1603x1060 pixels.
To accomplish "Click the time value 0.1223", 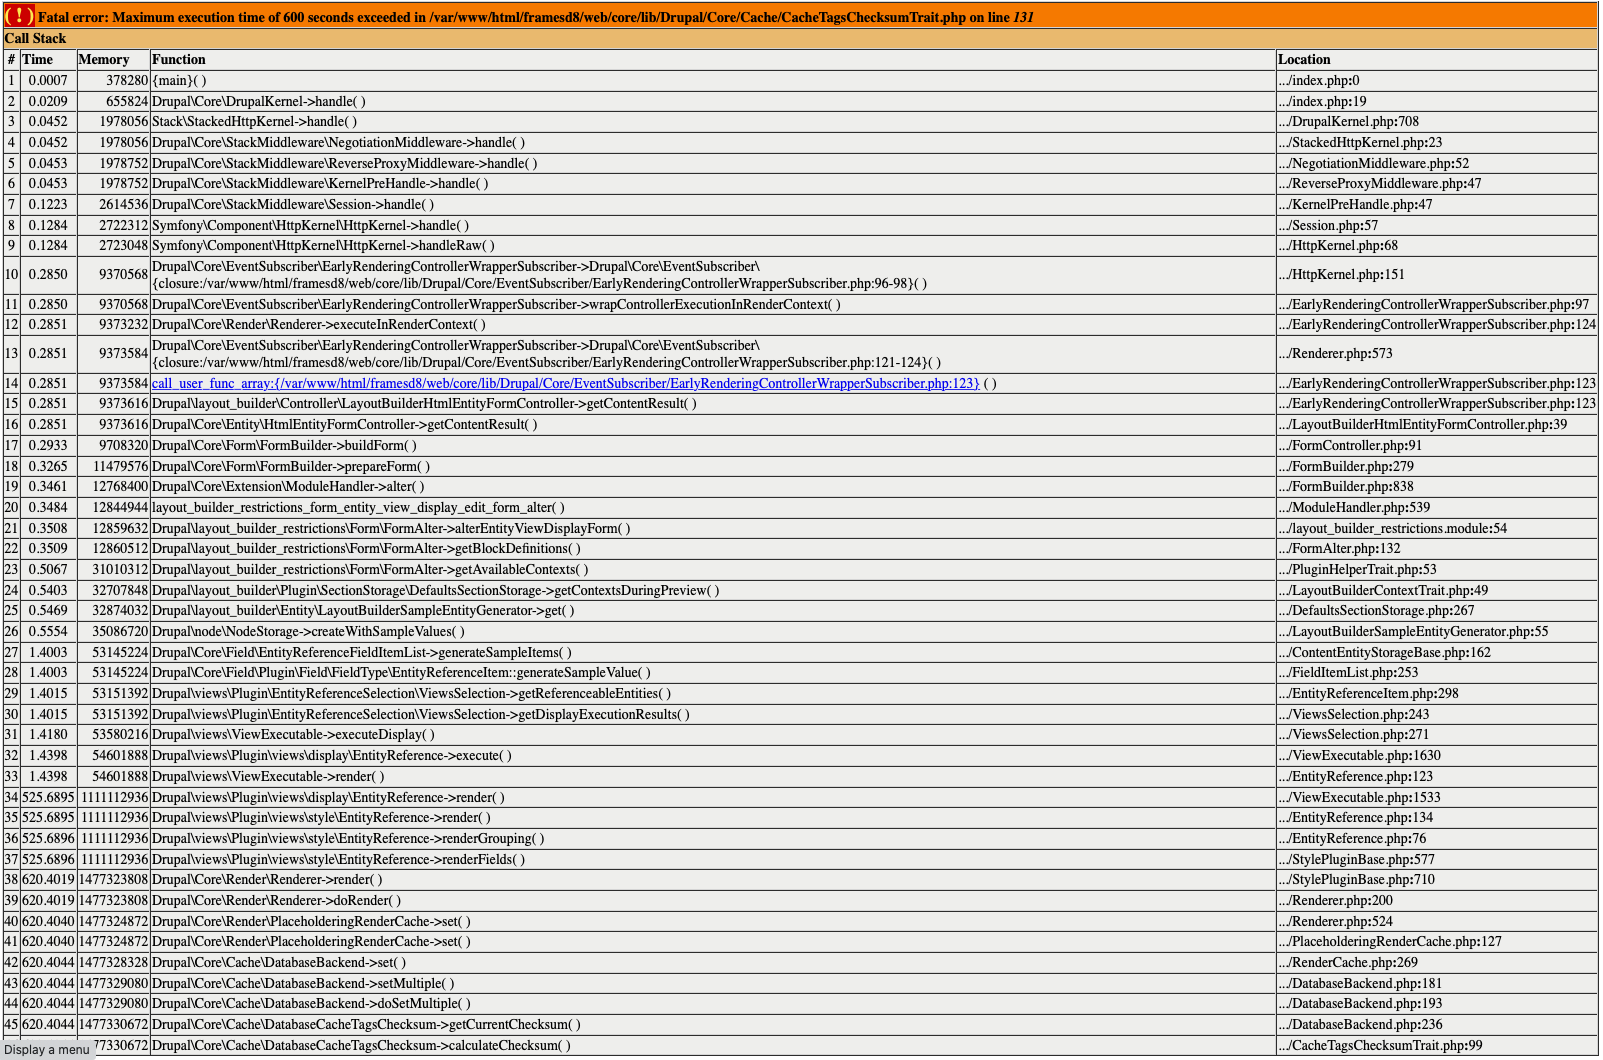I will click(48, 205).
